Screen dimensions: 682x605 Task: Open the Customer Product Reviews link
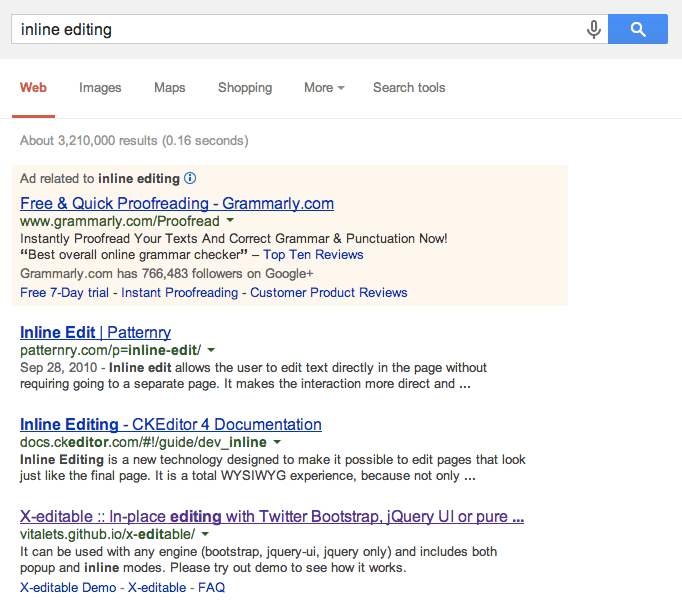click(x=329, y=292)
